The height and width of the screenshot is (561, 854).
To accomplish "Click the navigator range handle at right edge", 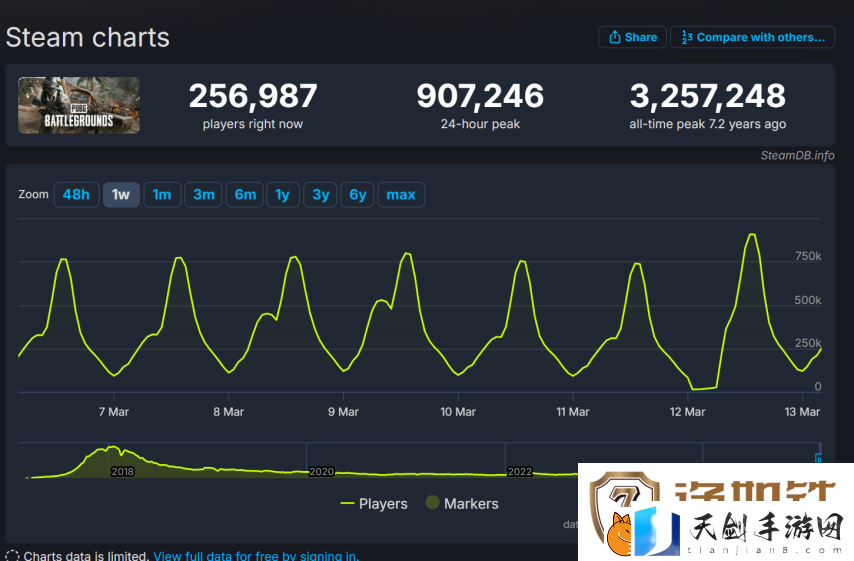I will click(x=818, y=459).
